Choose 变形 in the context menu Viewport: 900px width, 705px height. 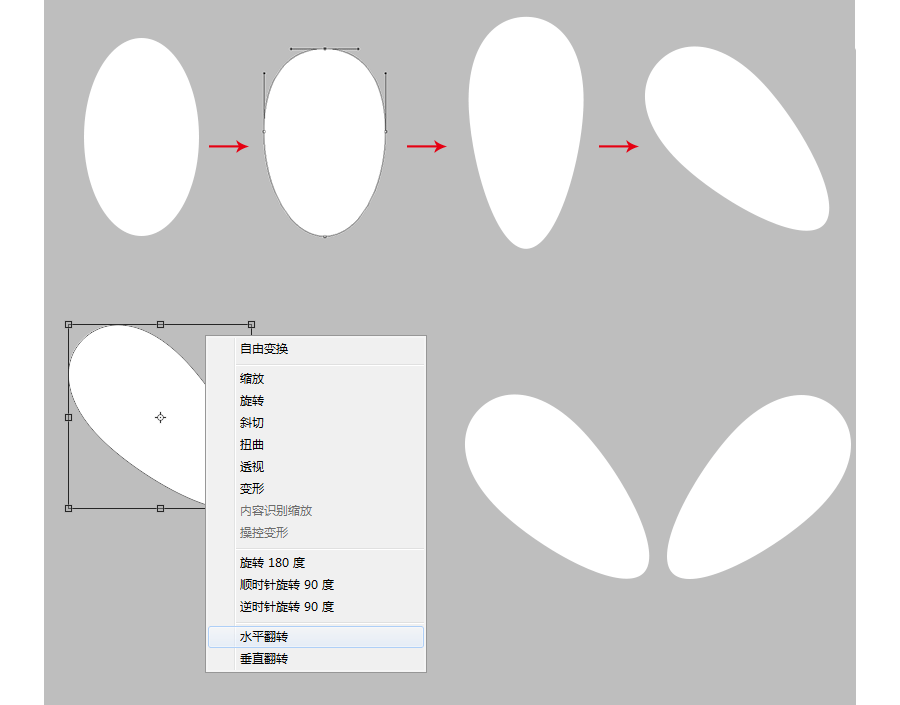coord(316,489)
